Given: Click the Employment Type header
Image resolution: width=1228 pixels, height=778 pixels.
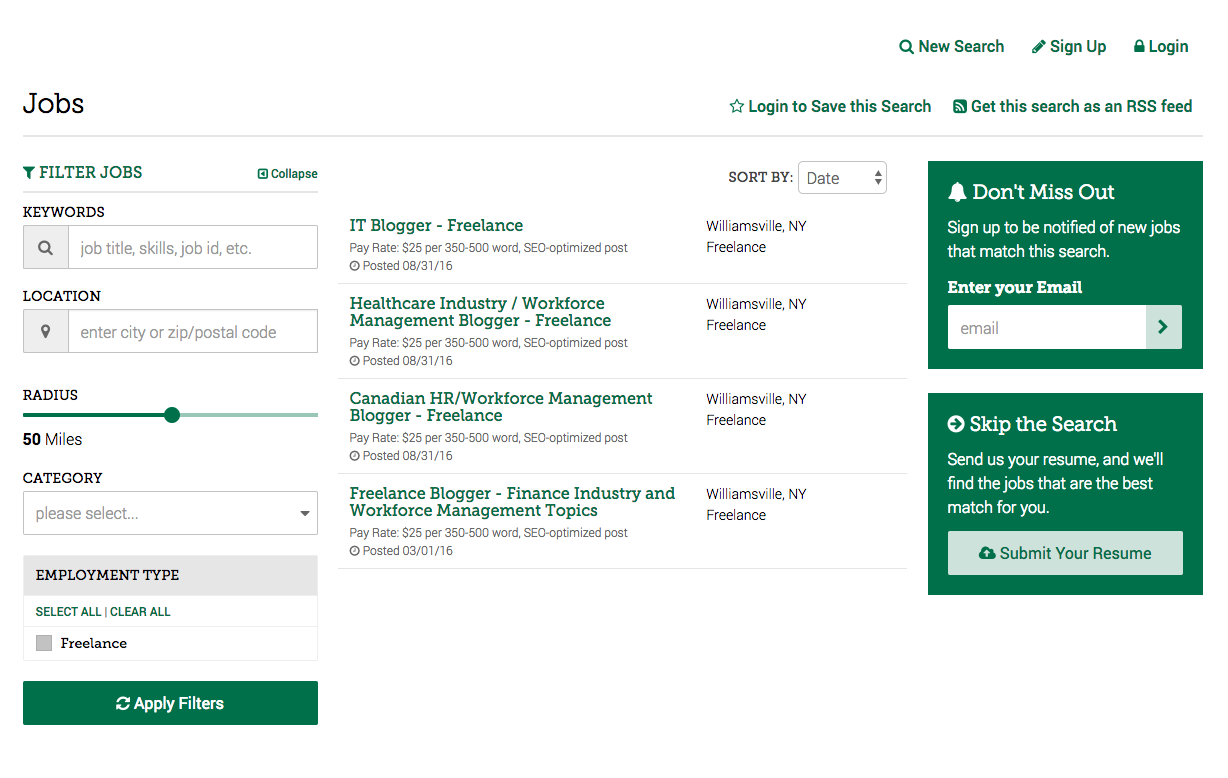Looking at the screenshot, I should coord(170,575).
